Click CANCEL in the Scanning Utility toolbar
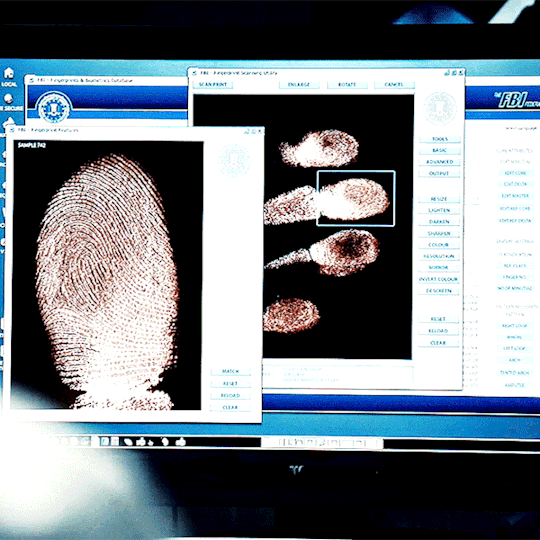540x540 pixels. click(x=394, y=85)
